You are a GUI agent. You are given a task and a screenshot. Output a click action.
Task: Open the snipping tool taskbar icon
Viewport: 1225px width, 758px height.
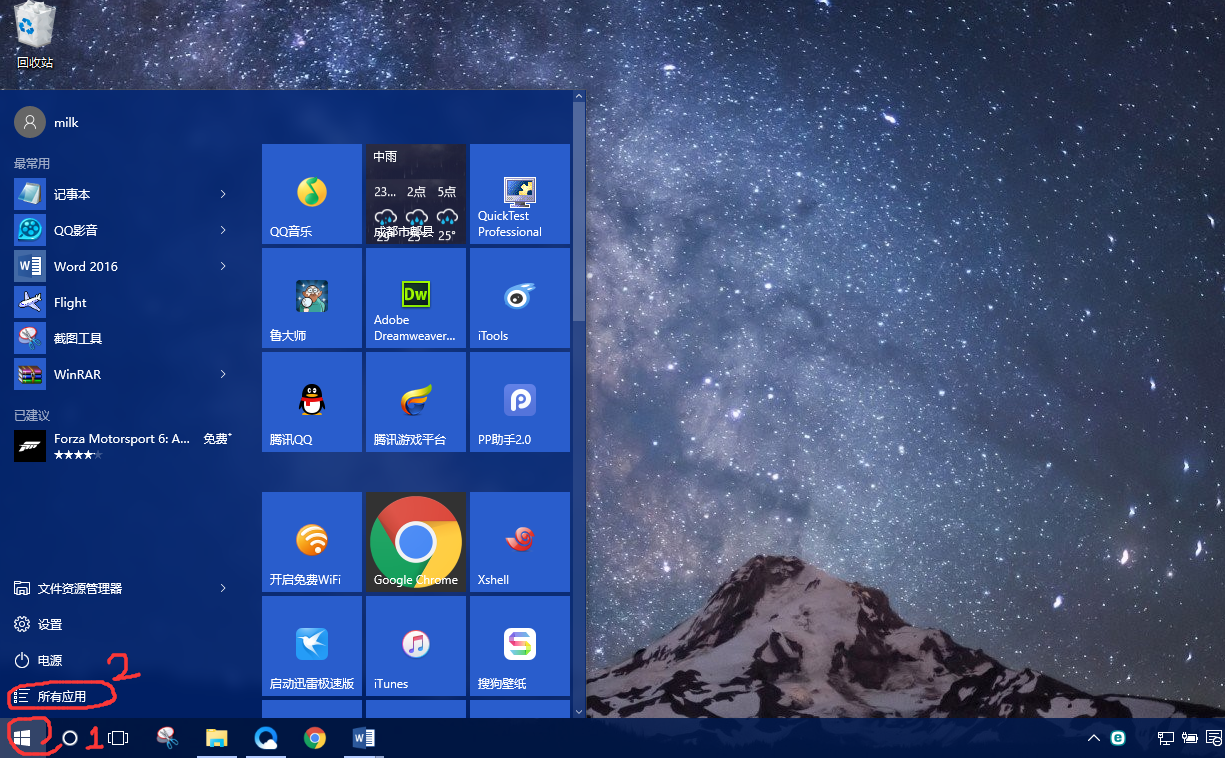coord(168,738)
